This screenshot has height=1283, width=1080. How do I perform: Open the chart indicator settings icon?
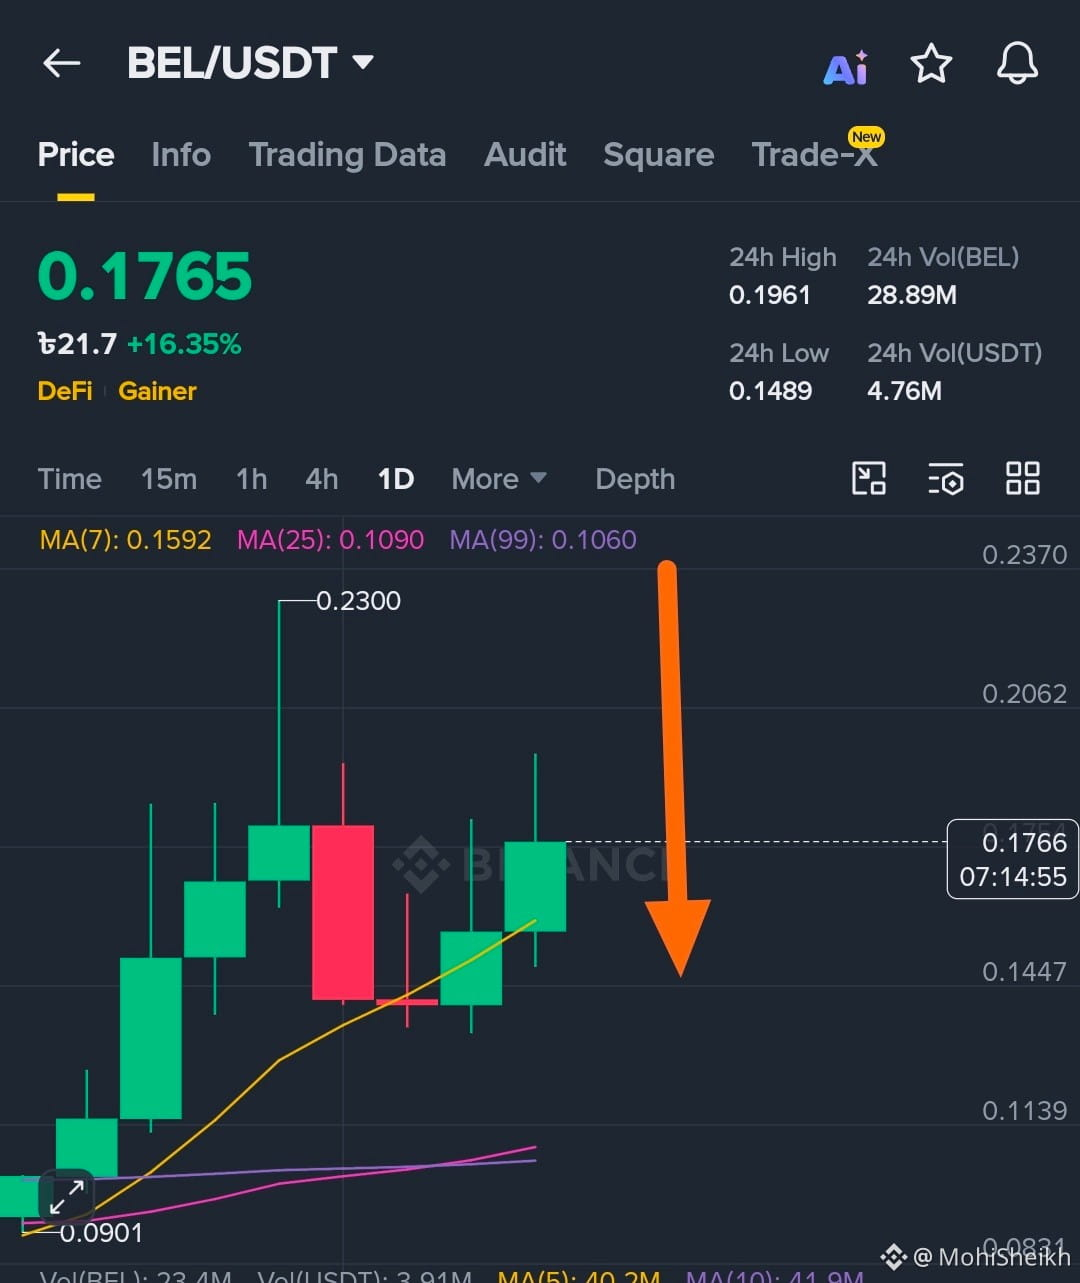pos(945,478)
